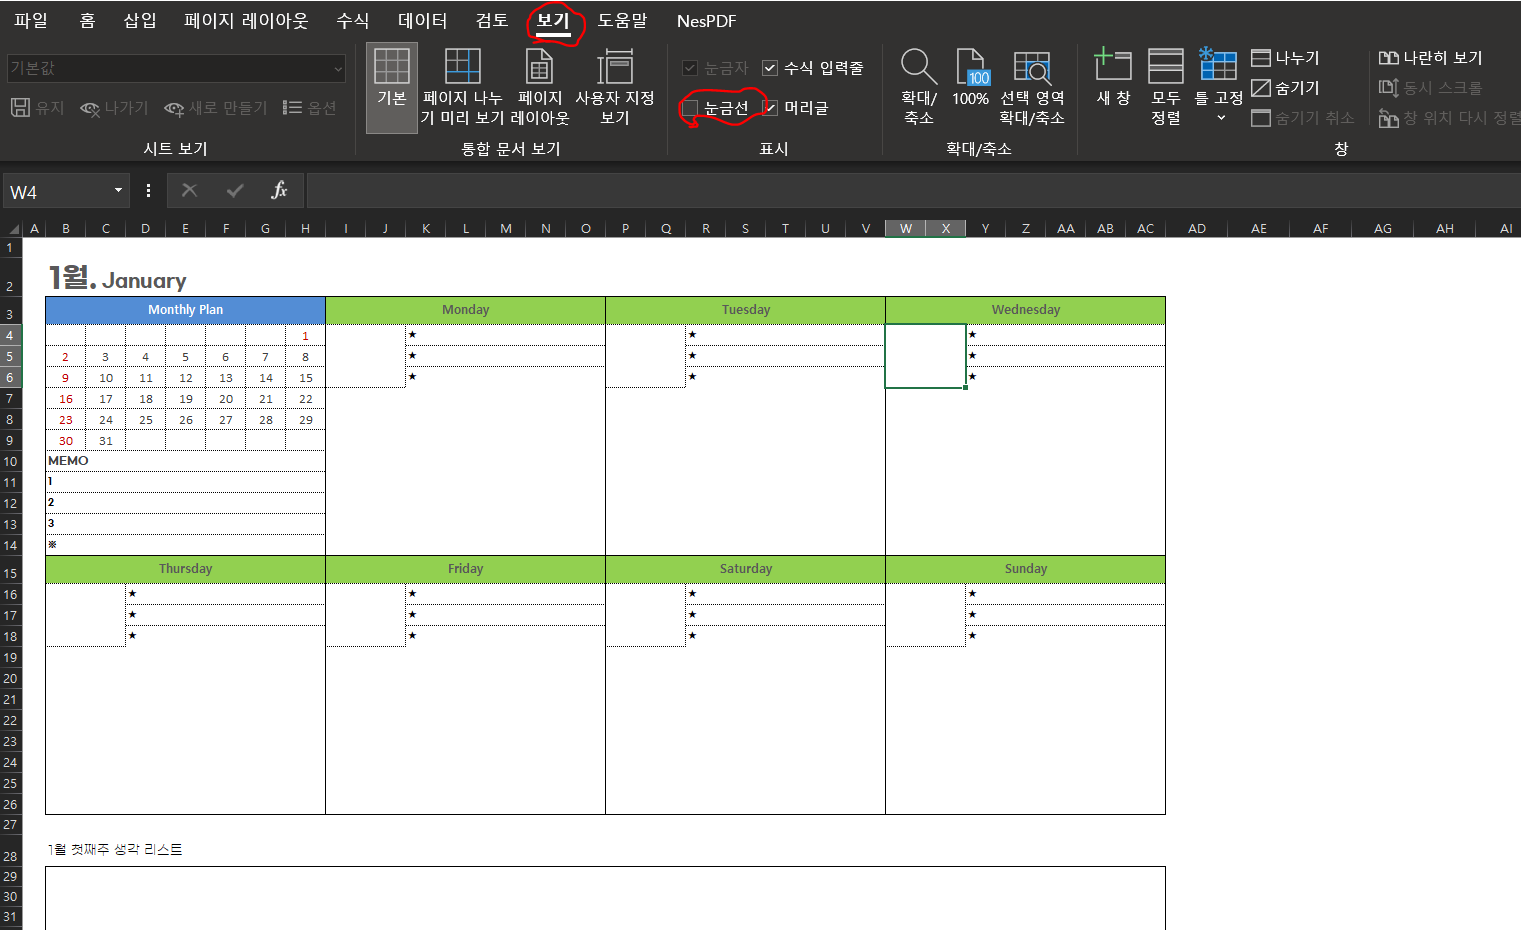Click the insert function fx icon
1521x930 pixels.
[x=279, y=190]
